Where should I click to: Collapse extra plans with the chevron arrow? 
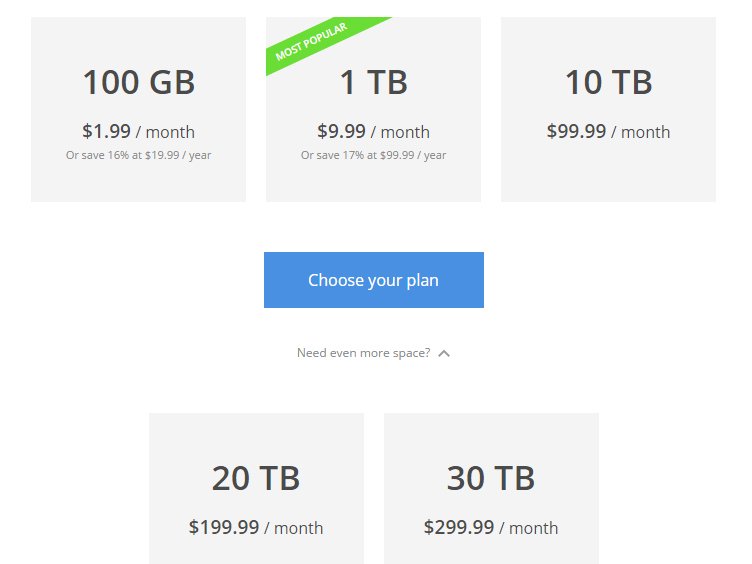[x=444, y=353]
